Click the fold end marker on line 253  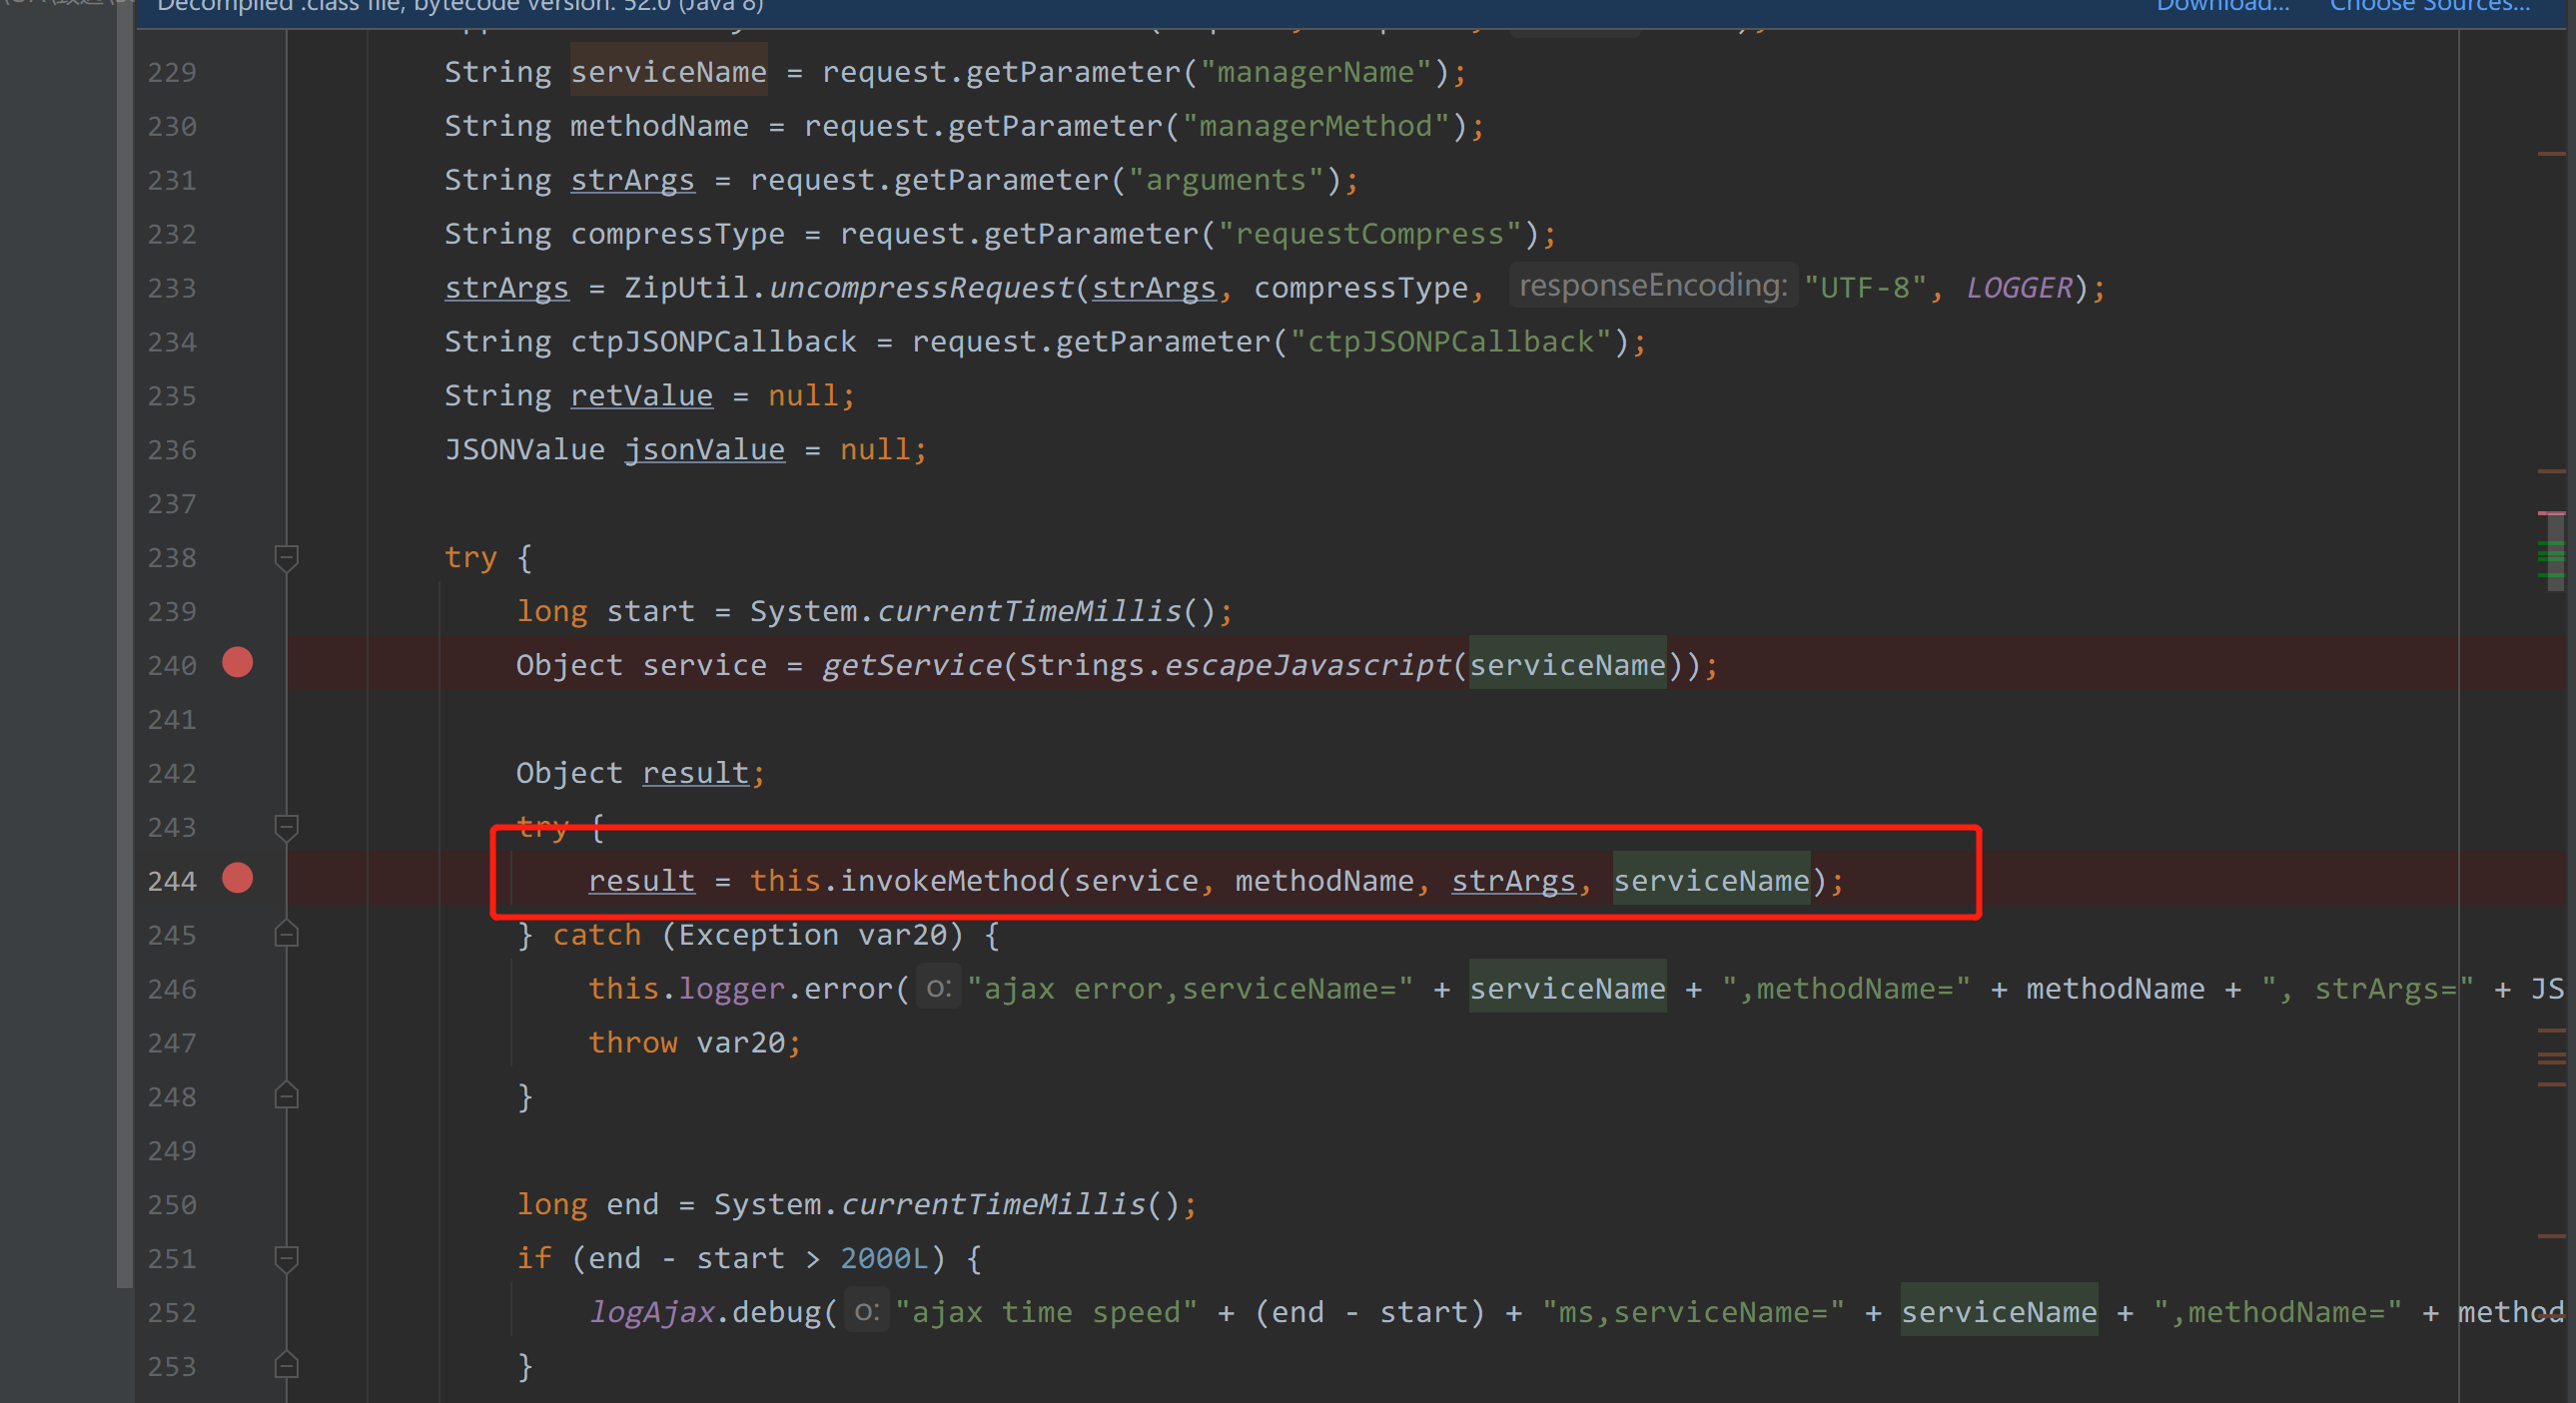(286, 1365)
